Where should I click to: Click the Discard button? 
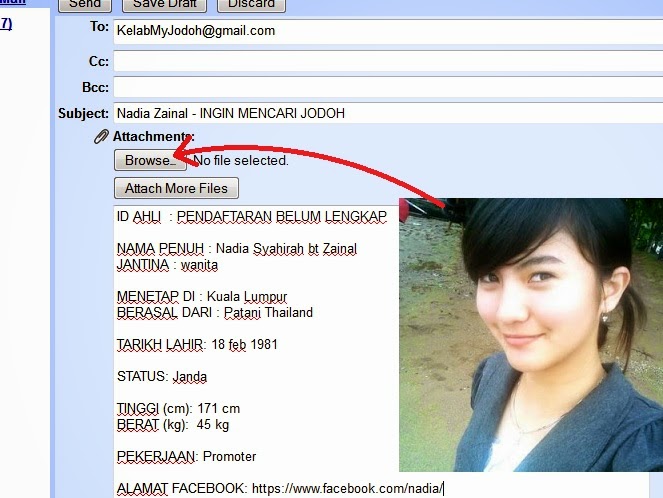pyautogui.click(x=251, y=4)
